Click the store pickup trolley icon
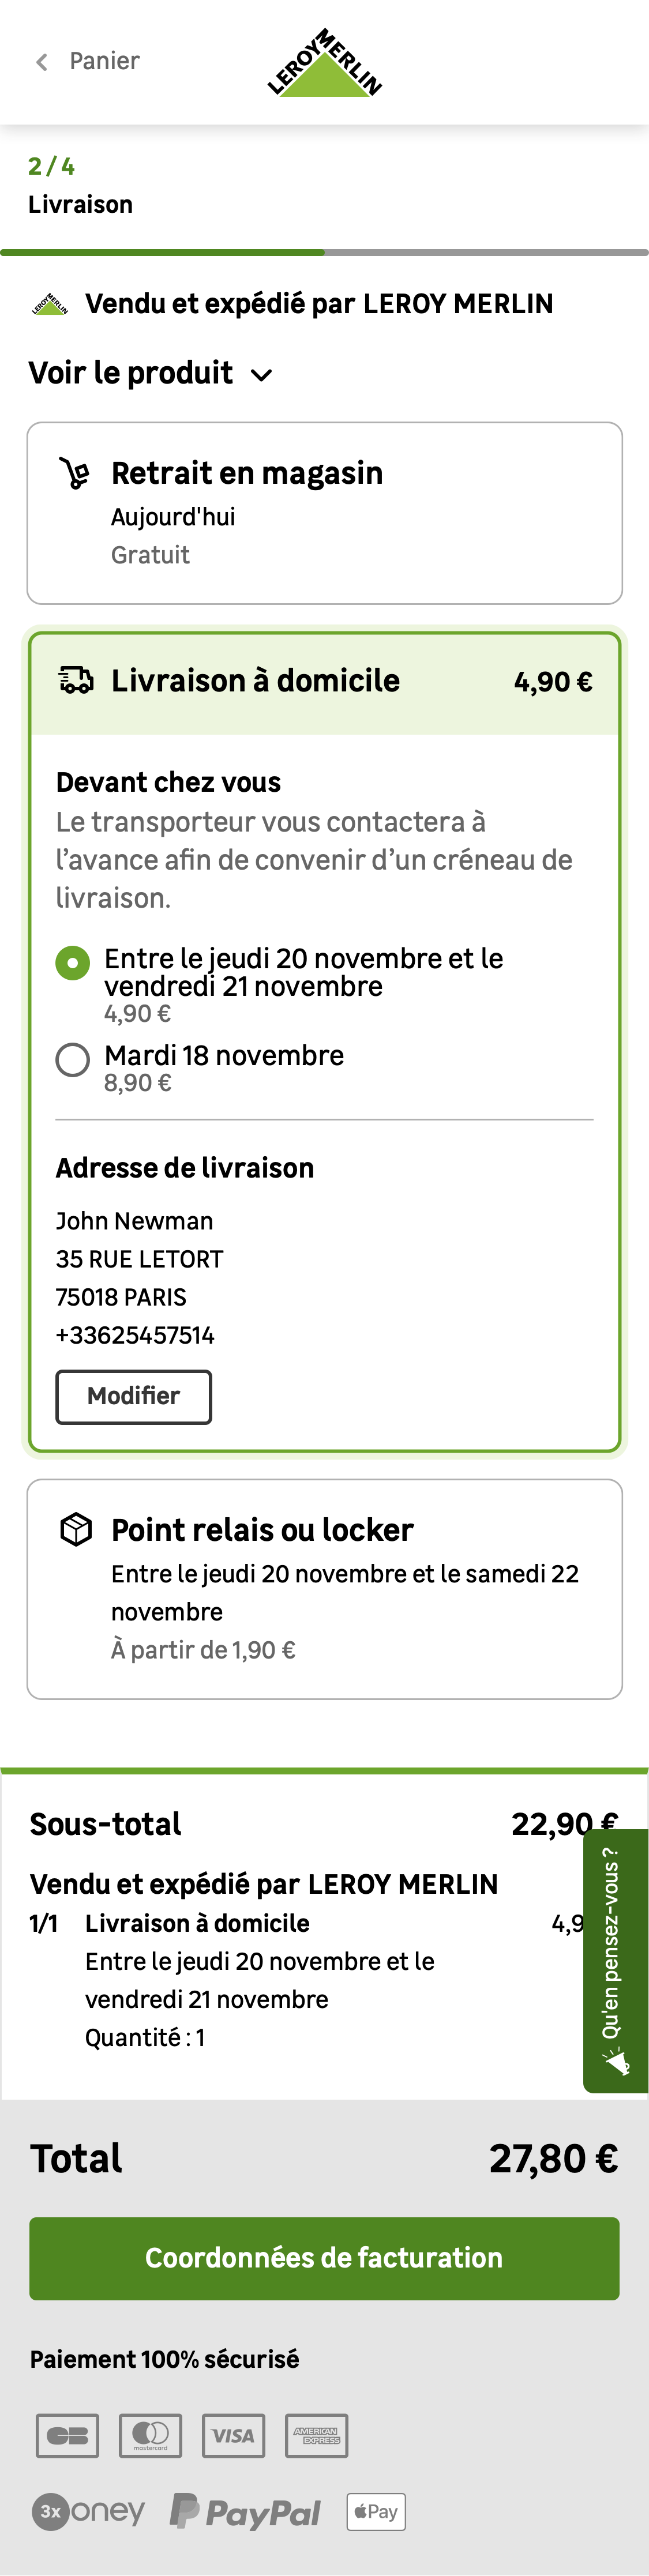Screen dimensions: 649x2576 coord(75,473)
